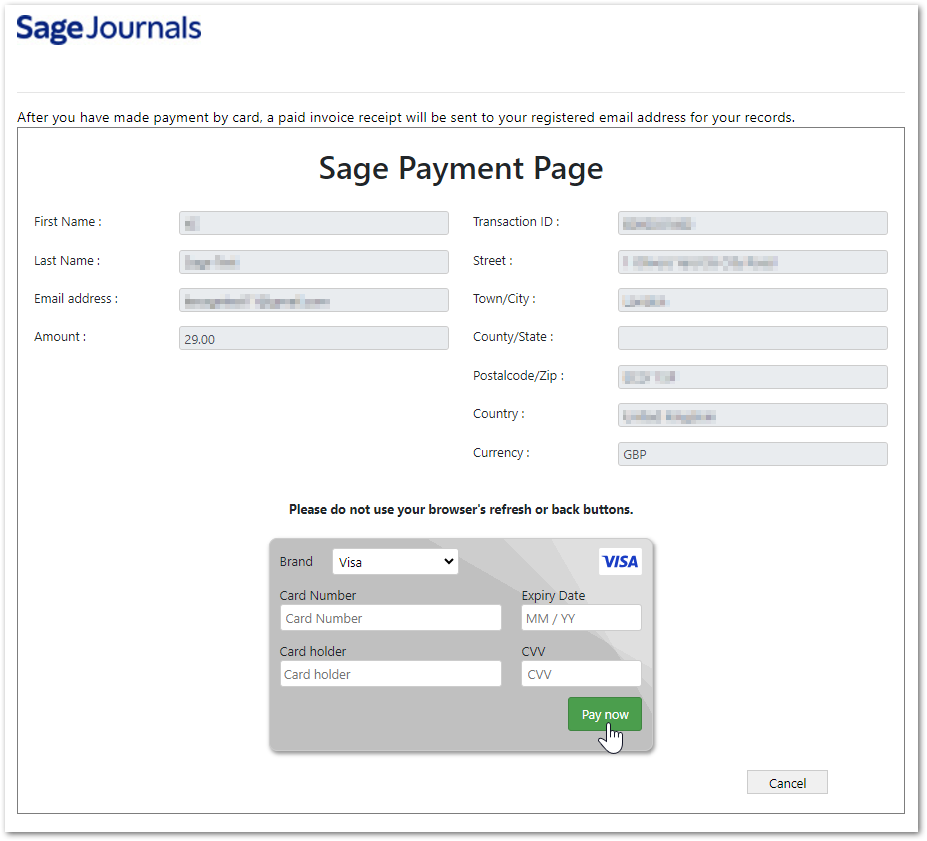Focus the Card Number input field
This screenshot has width=927, height=841.
pos(391,618)
